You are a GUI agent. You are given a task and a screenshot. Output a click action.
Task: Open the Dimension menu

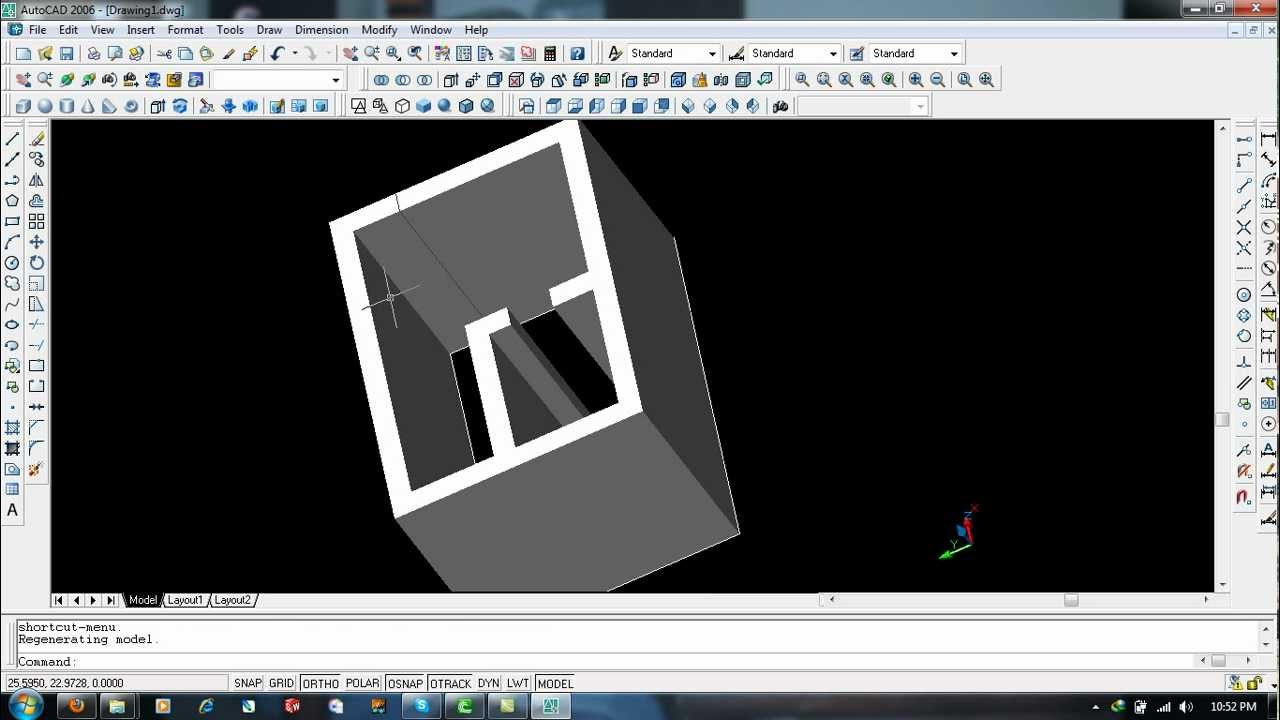[322, 30]
